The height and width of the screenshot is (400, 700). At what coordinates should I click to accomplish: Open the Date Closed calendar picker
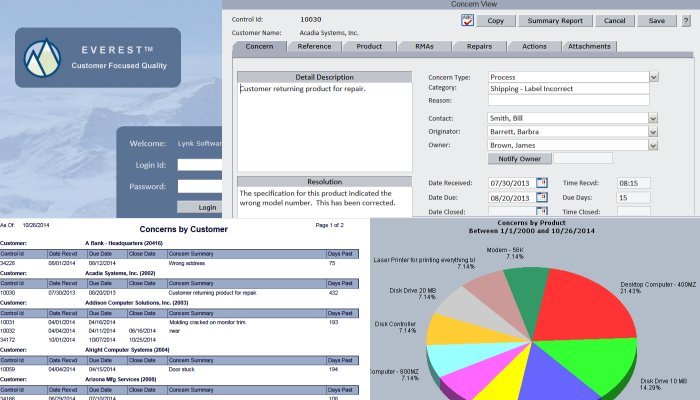click(x=542, y=211)
